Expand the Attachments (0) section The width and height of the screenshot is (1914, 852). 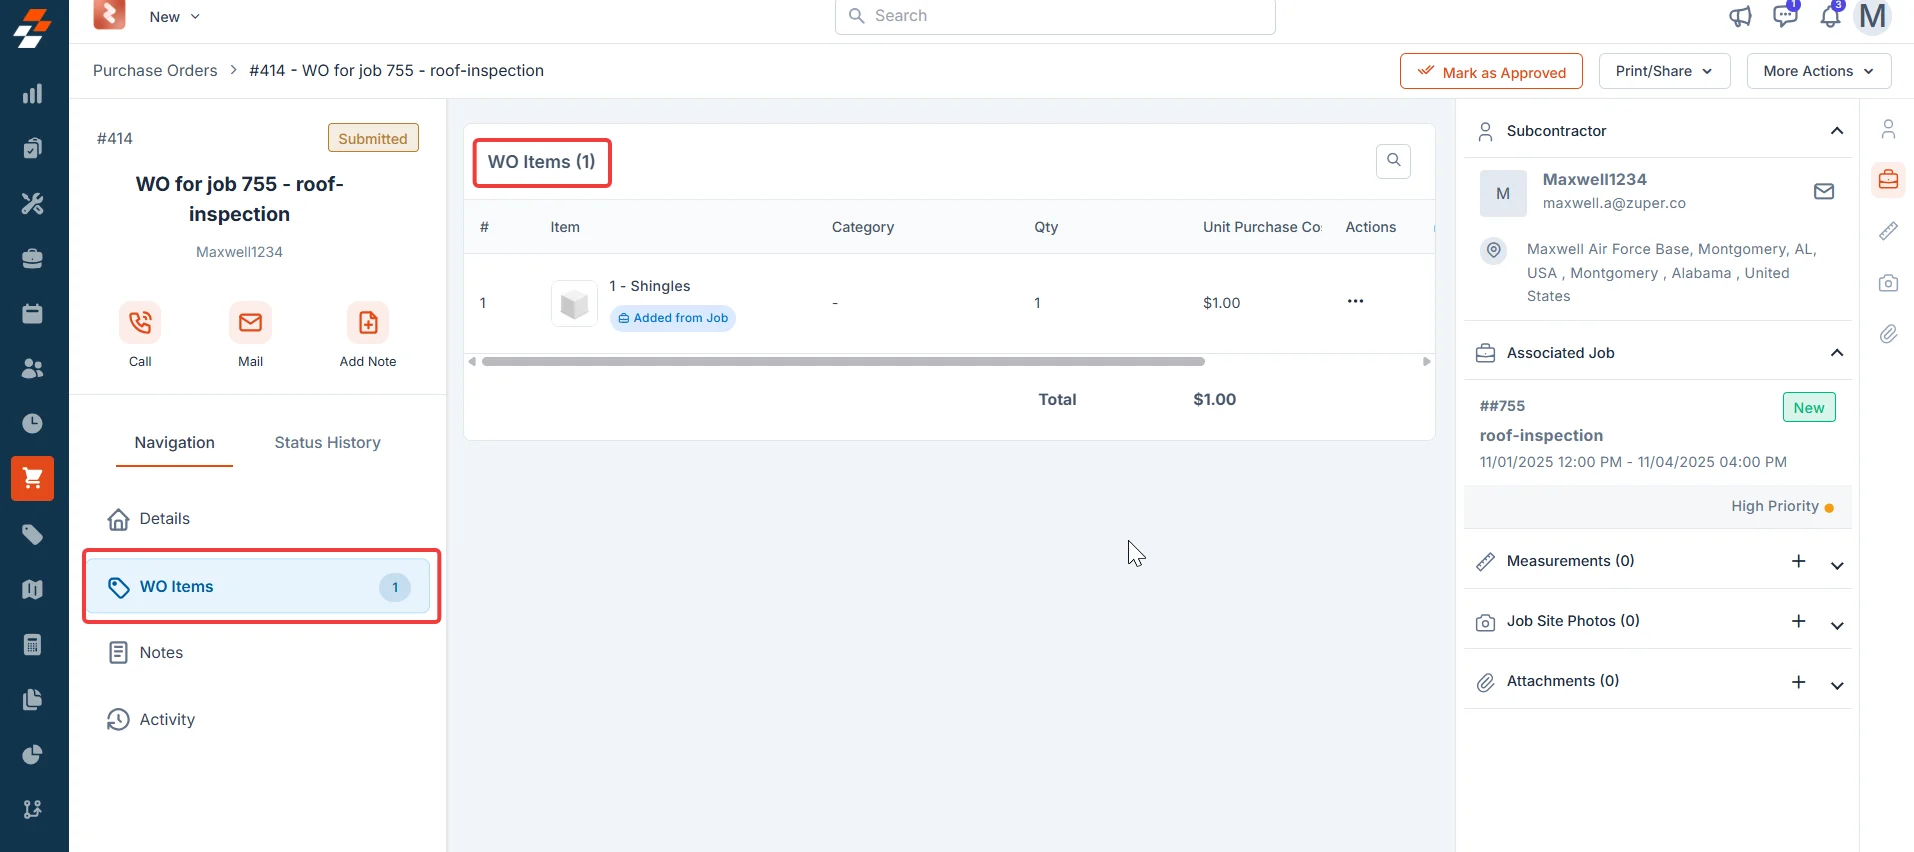pyautogui.click(x=1837, y=685)
